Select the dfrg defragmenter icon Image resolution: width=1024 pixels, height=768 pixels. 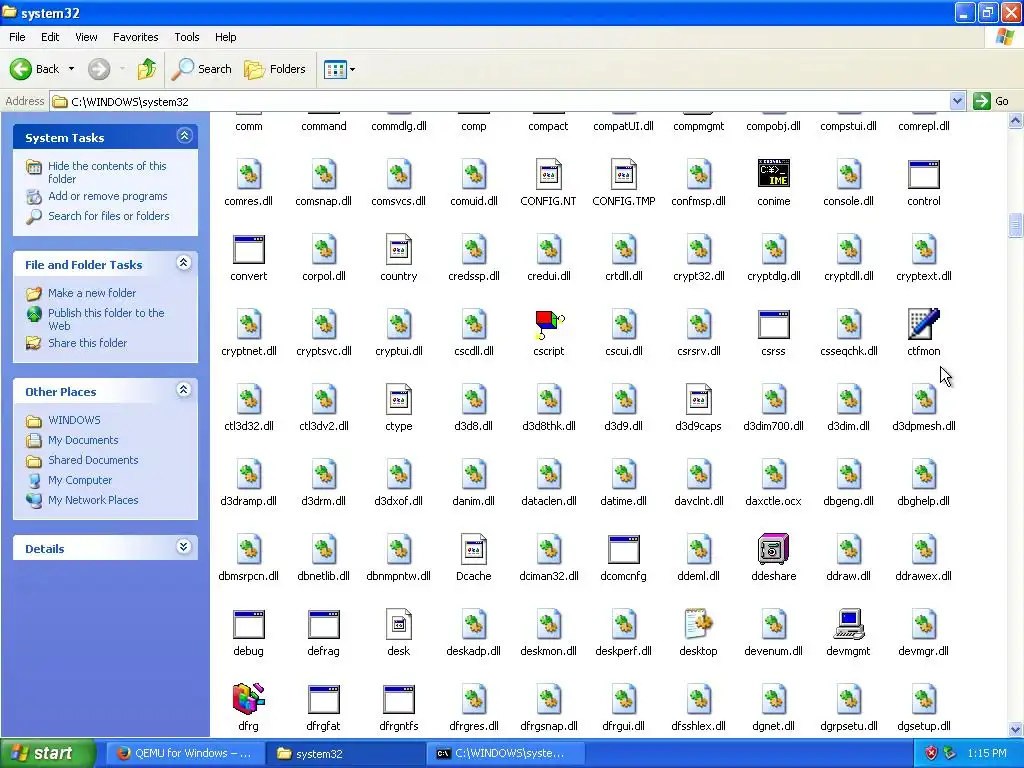[x=249, y=699]
